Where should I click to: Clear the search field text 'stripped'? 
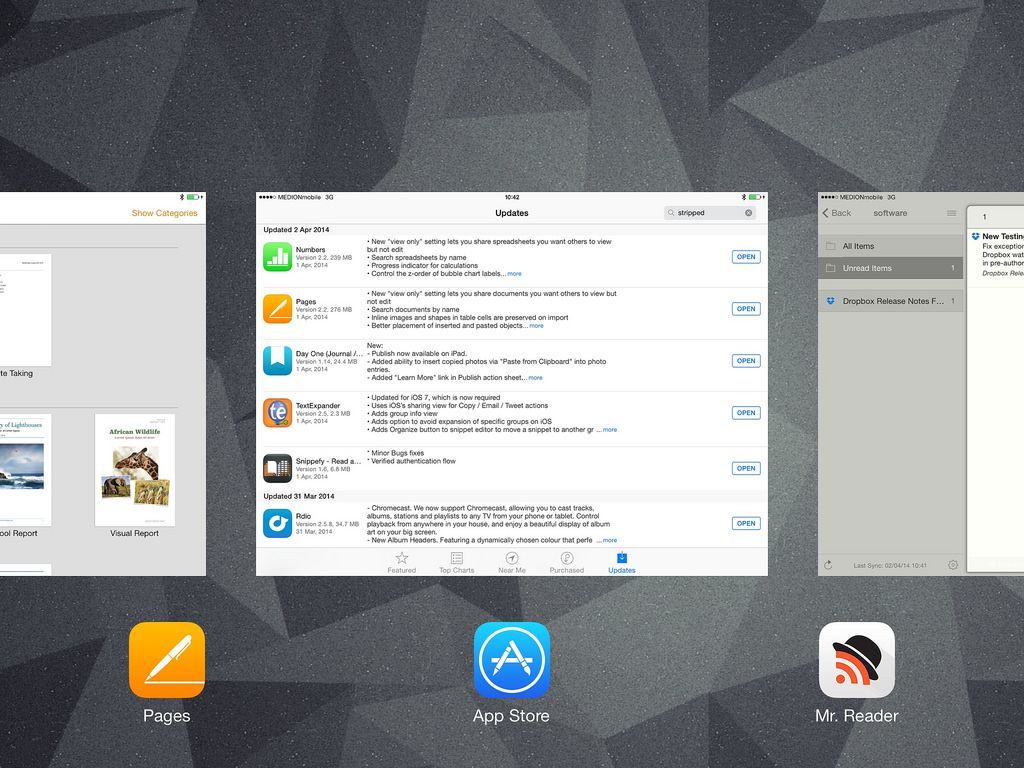point(748,213)
